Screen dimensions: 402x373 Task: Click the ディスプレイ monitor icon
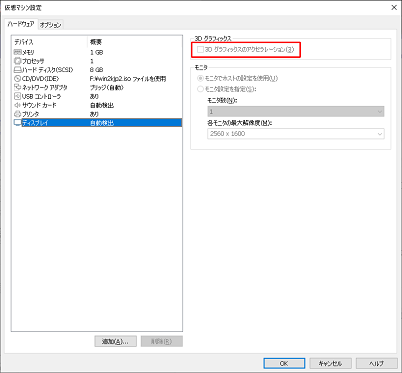pos(18,123)
